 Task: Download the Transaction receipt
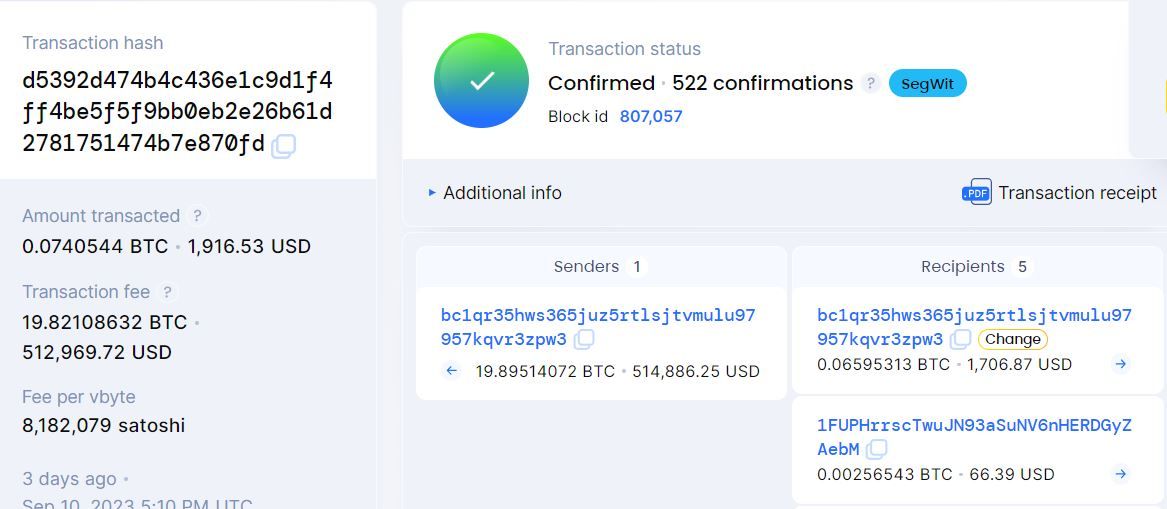tap(1076, 192)
